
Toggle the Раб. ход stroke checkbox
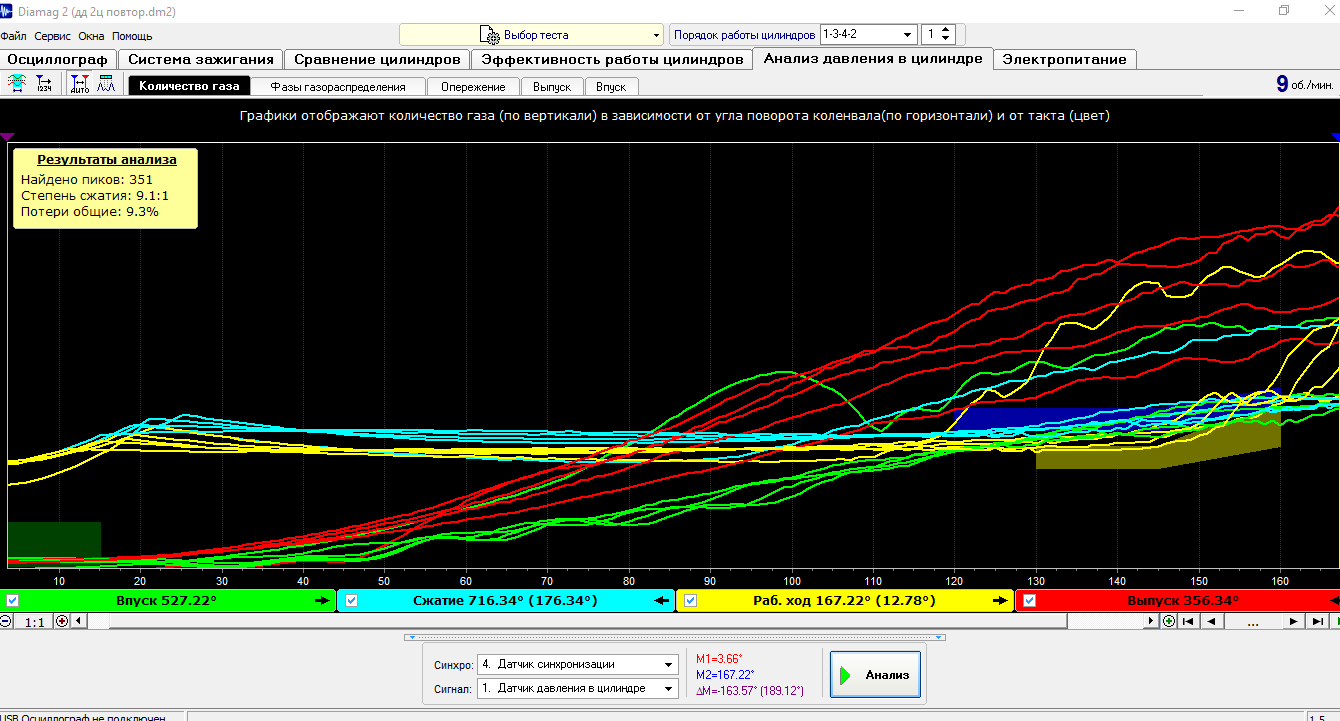(x=691, y=600)
